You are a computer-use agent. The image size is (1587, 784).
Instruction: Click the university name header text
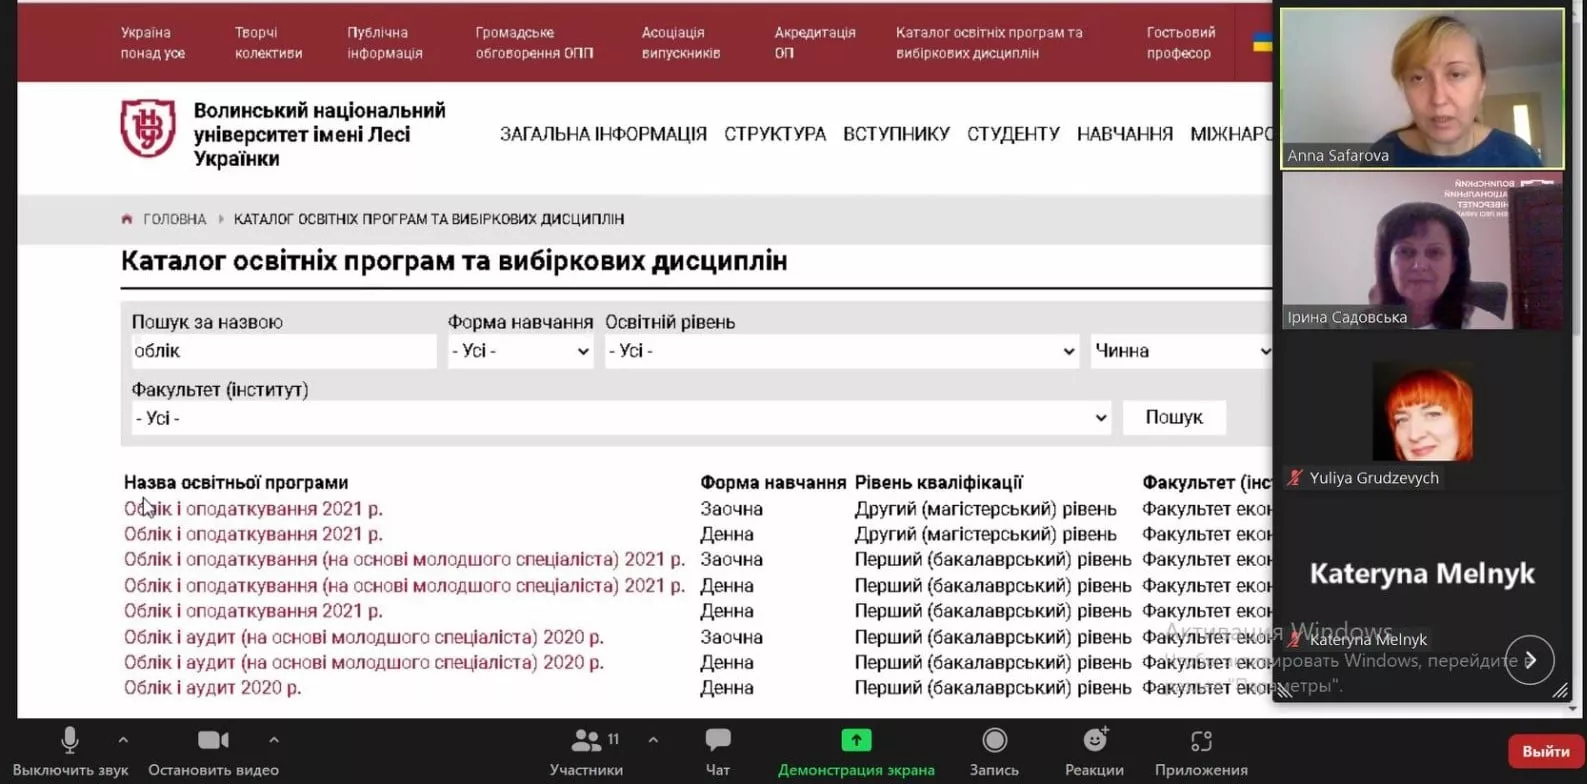pyautogui.click(x=319, y=134)
